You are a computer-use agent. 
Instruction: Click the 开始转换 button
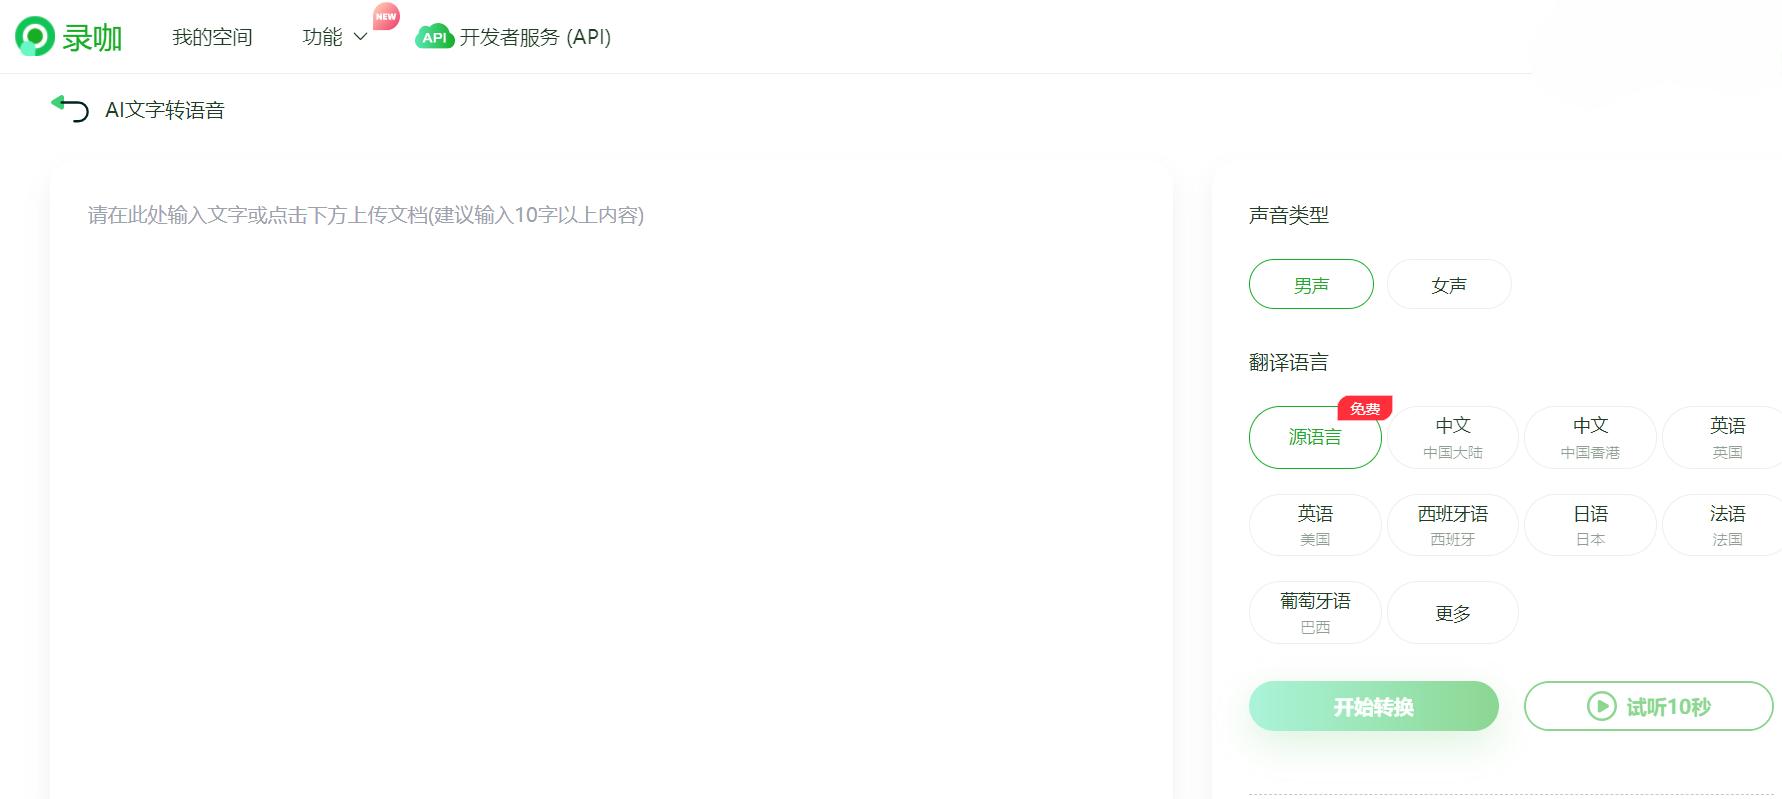[x=1372, y=706]
